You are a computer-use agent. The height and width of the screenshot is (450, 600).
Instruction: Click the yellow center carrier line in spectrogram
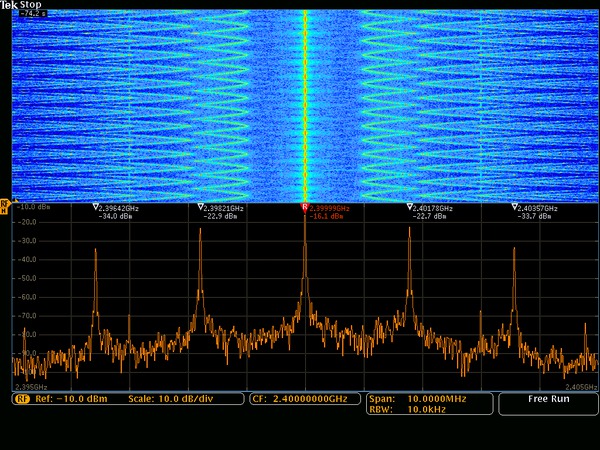[304, 100]
